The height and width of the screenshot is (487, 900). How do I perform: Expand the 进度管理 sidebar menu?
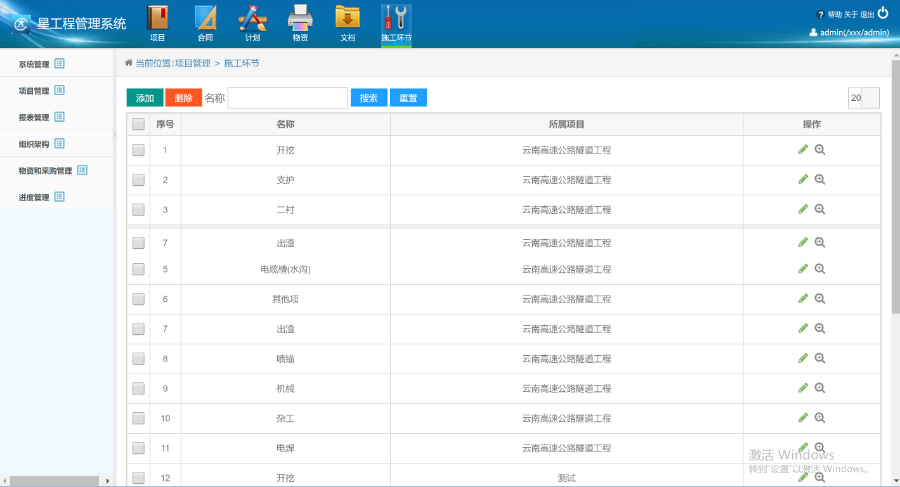40,197
